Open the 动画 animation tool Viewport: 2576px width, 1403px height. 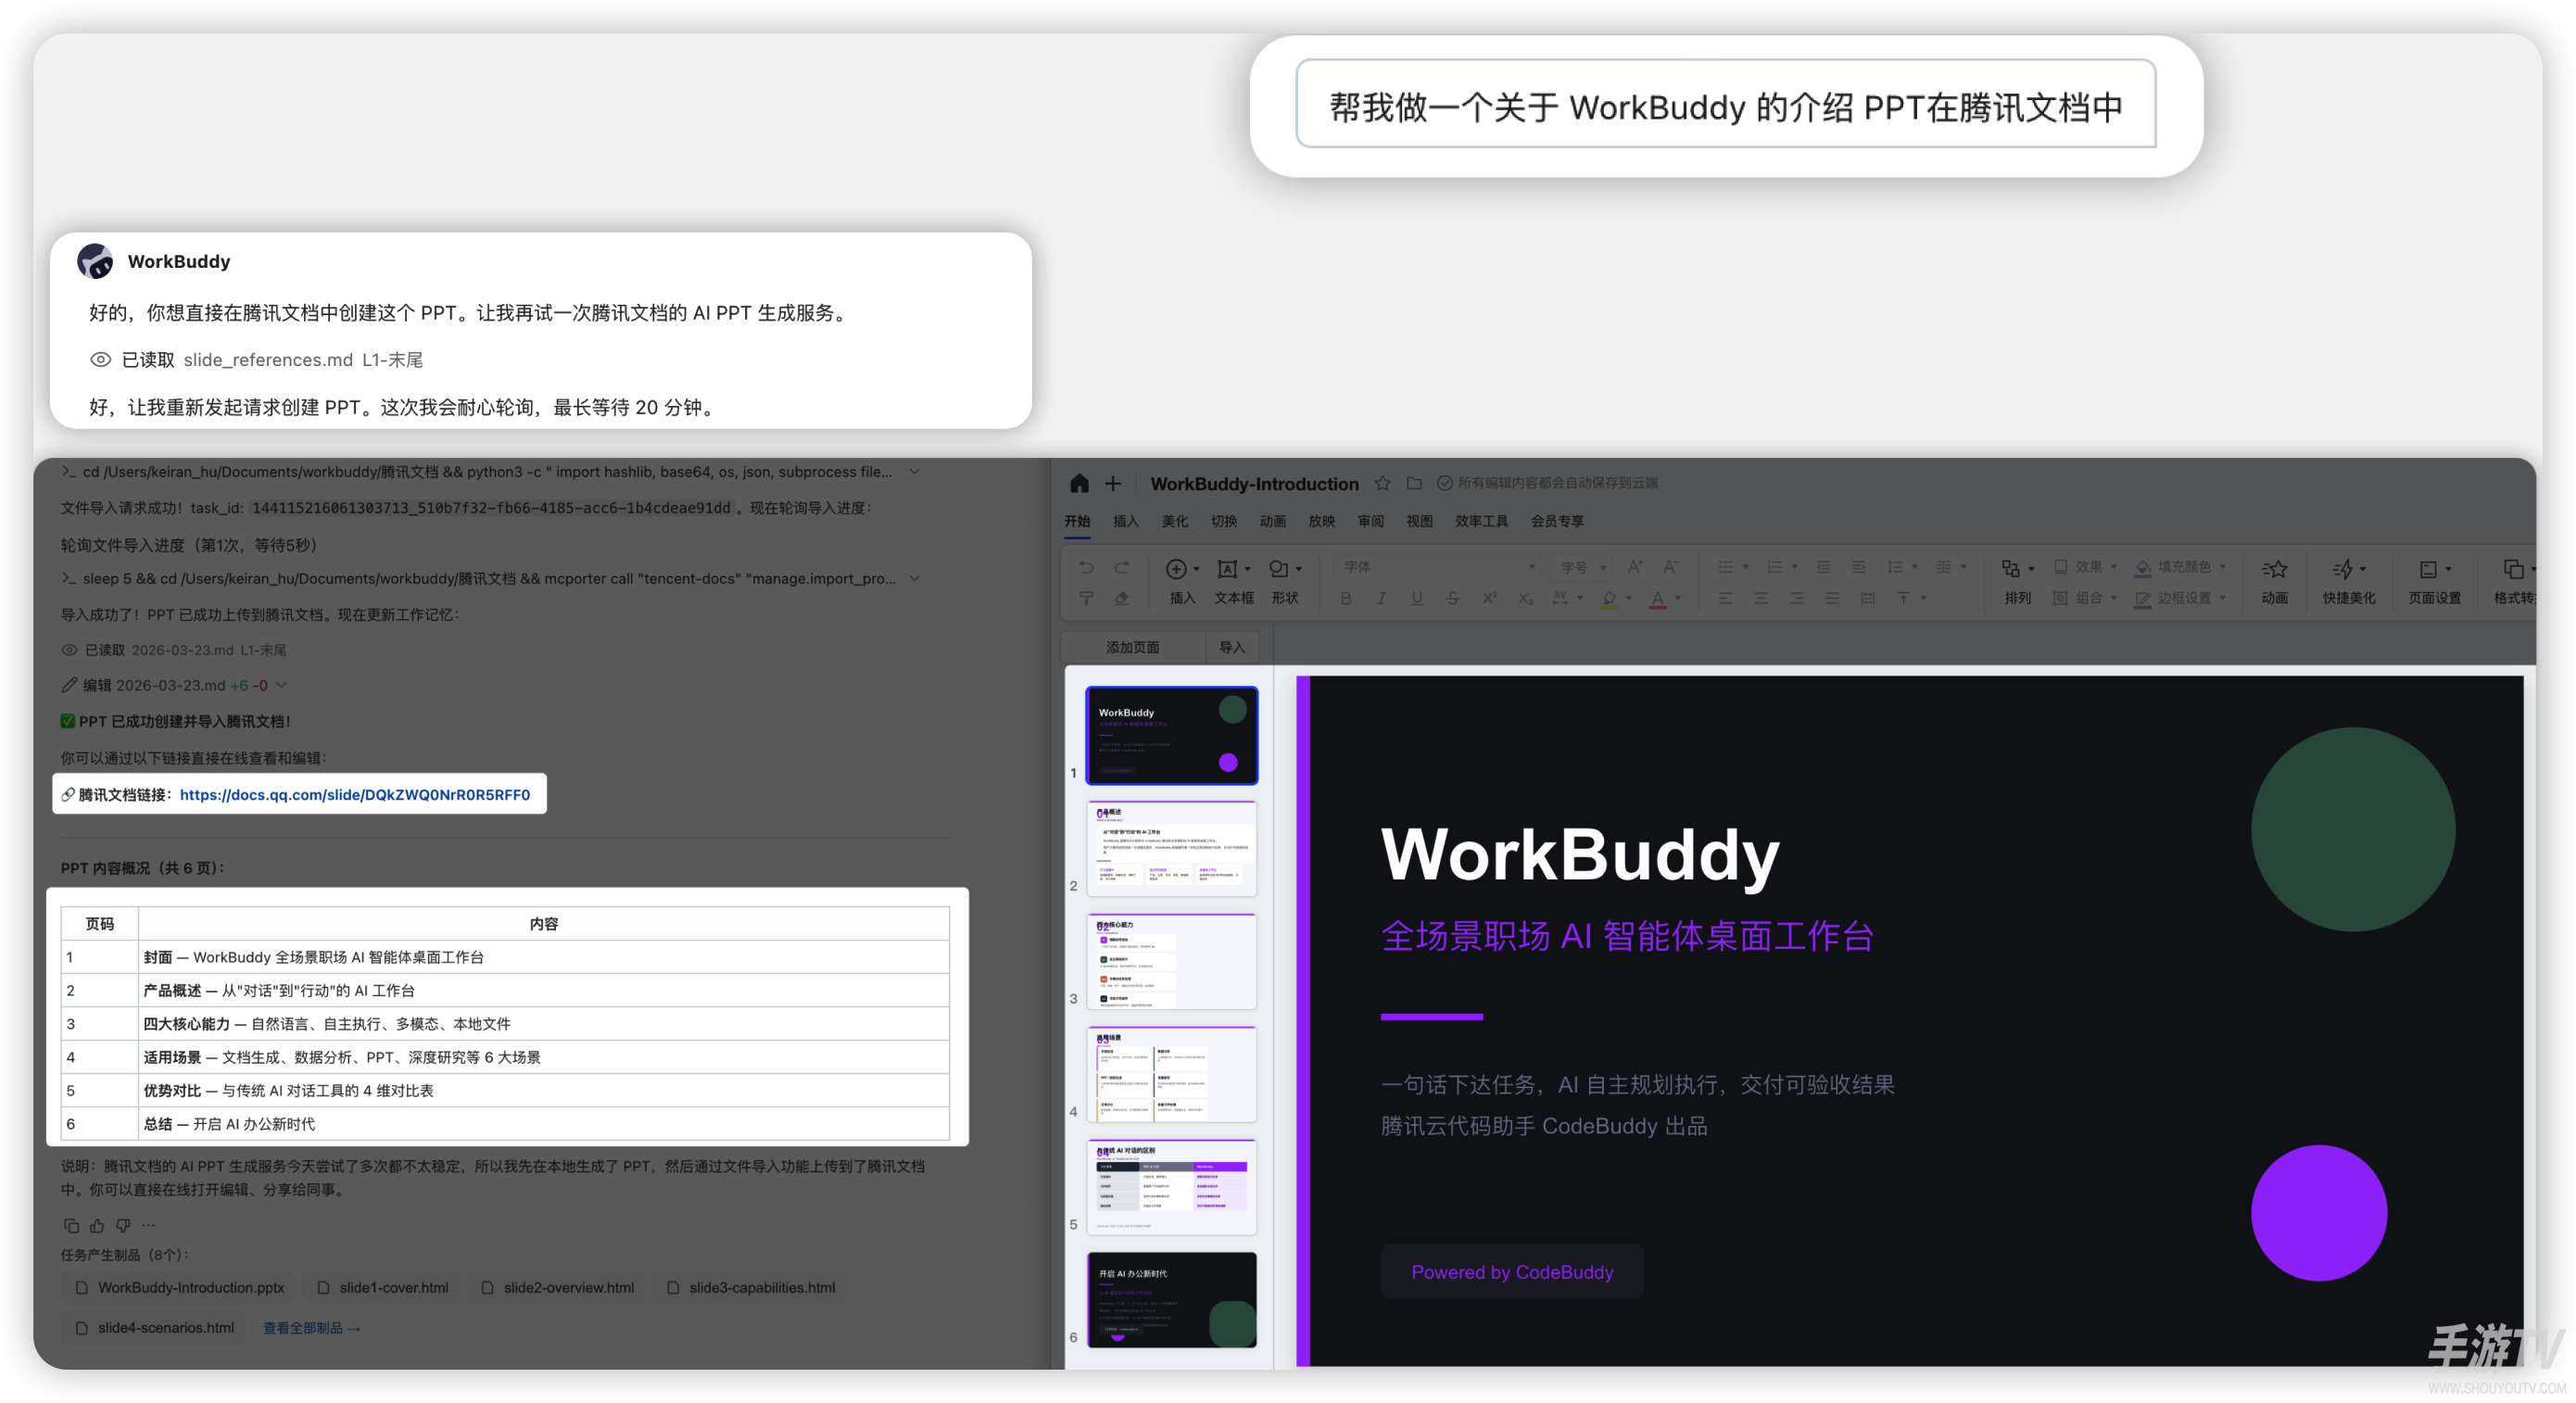click(2274, 581)
